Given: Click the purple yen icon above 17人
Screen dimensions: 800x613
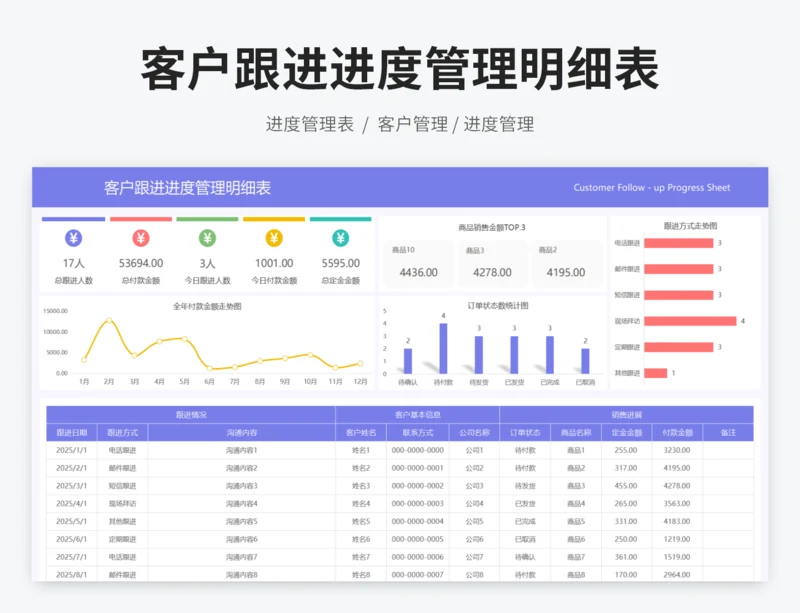Looking at the screenshot, I should pyautogui.click(x=73, y=238).
